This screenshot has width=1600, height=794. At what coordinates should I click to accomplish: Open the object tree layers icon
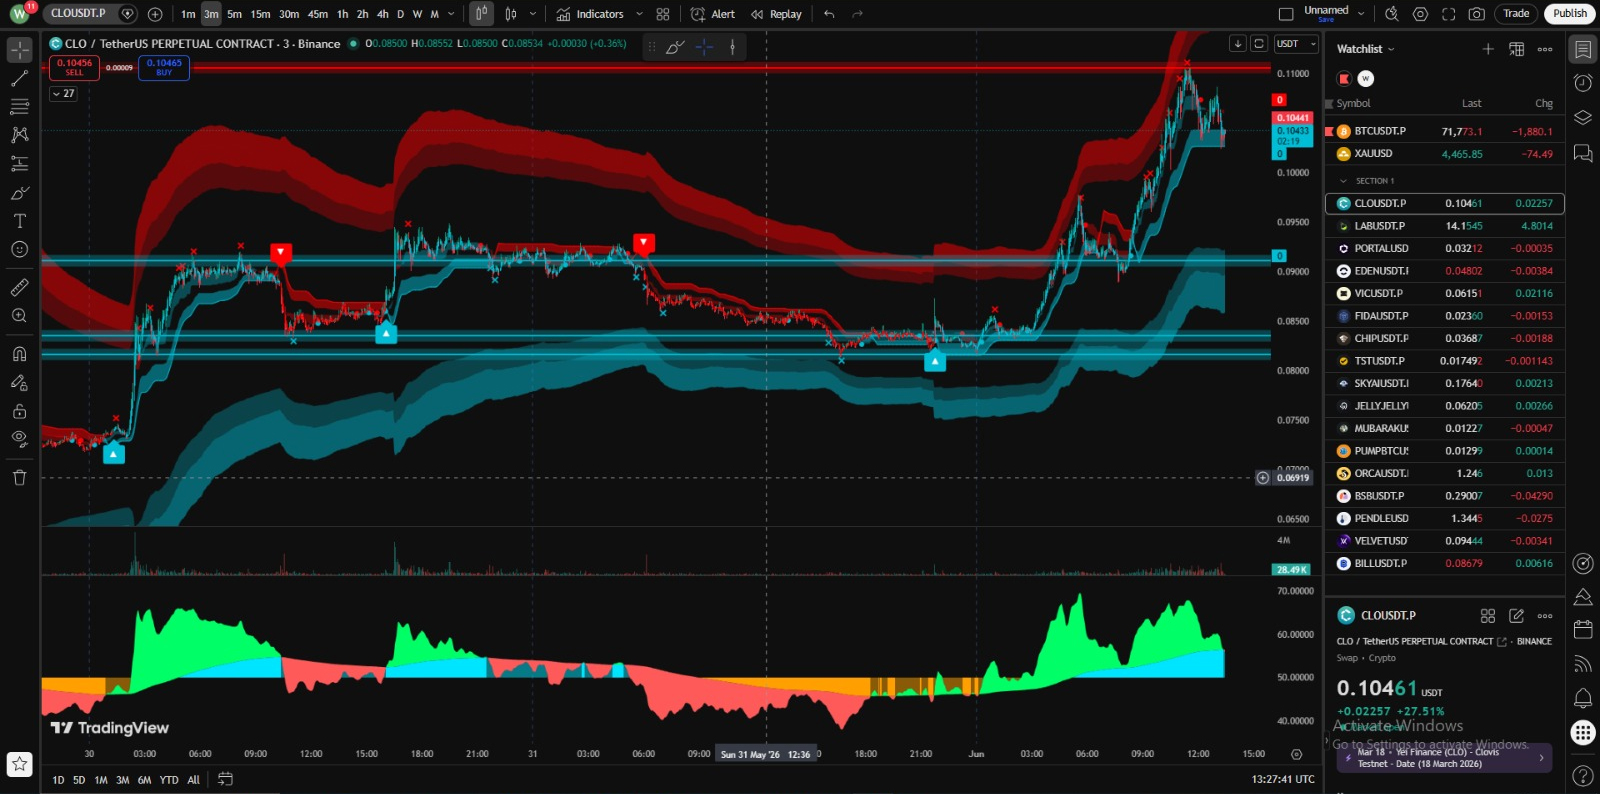[1582, 118]
